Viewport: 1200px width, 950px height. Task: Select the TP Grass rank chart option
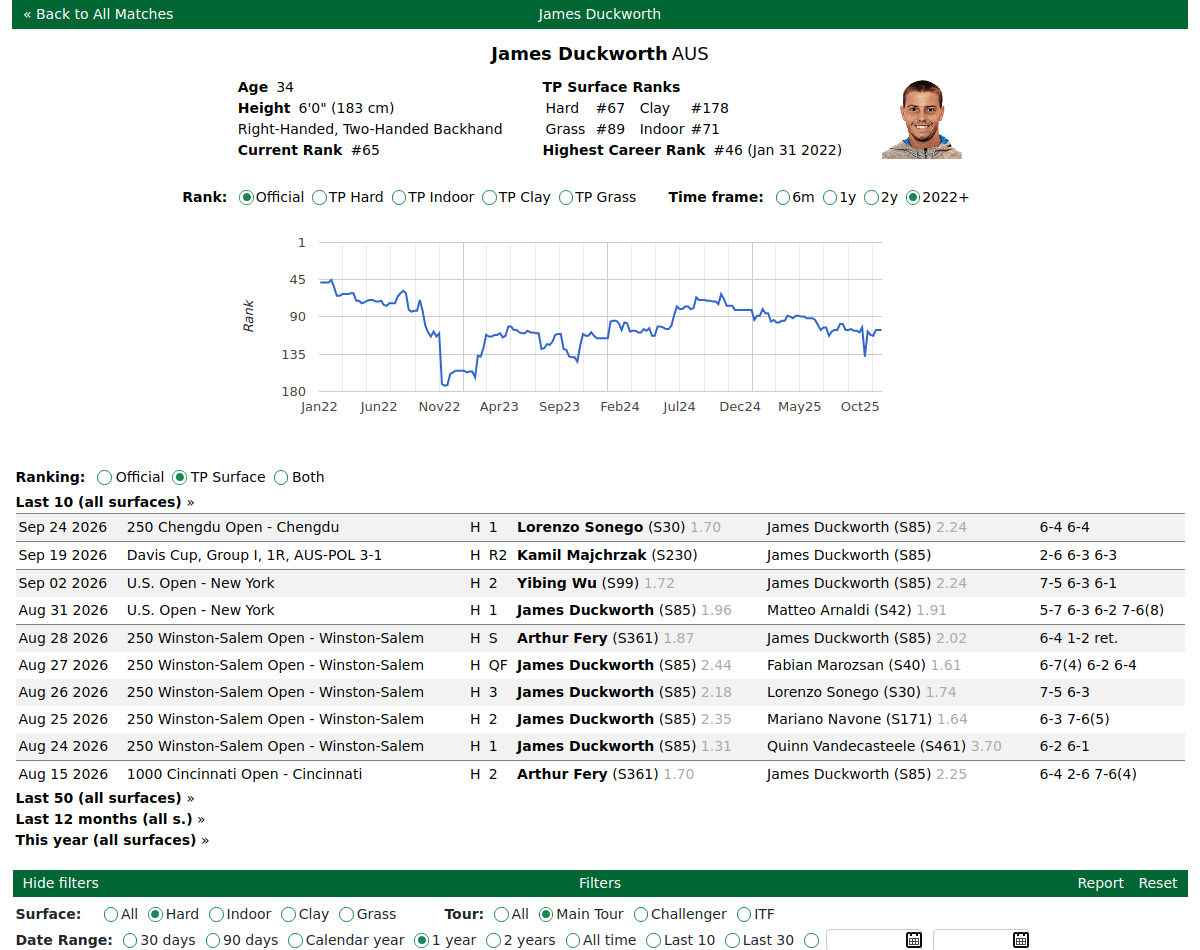pos(566,197)
